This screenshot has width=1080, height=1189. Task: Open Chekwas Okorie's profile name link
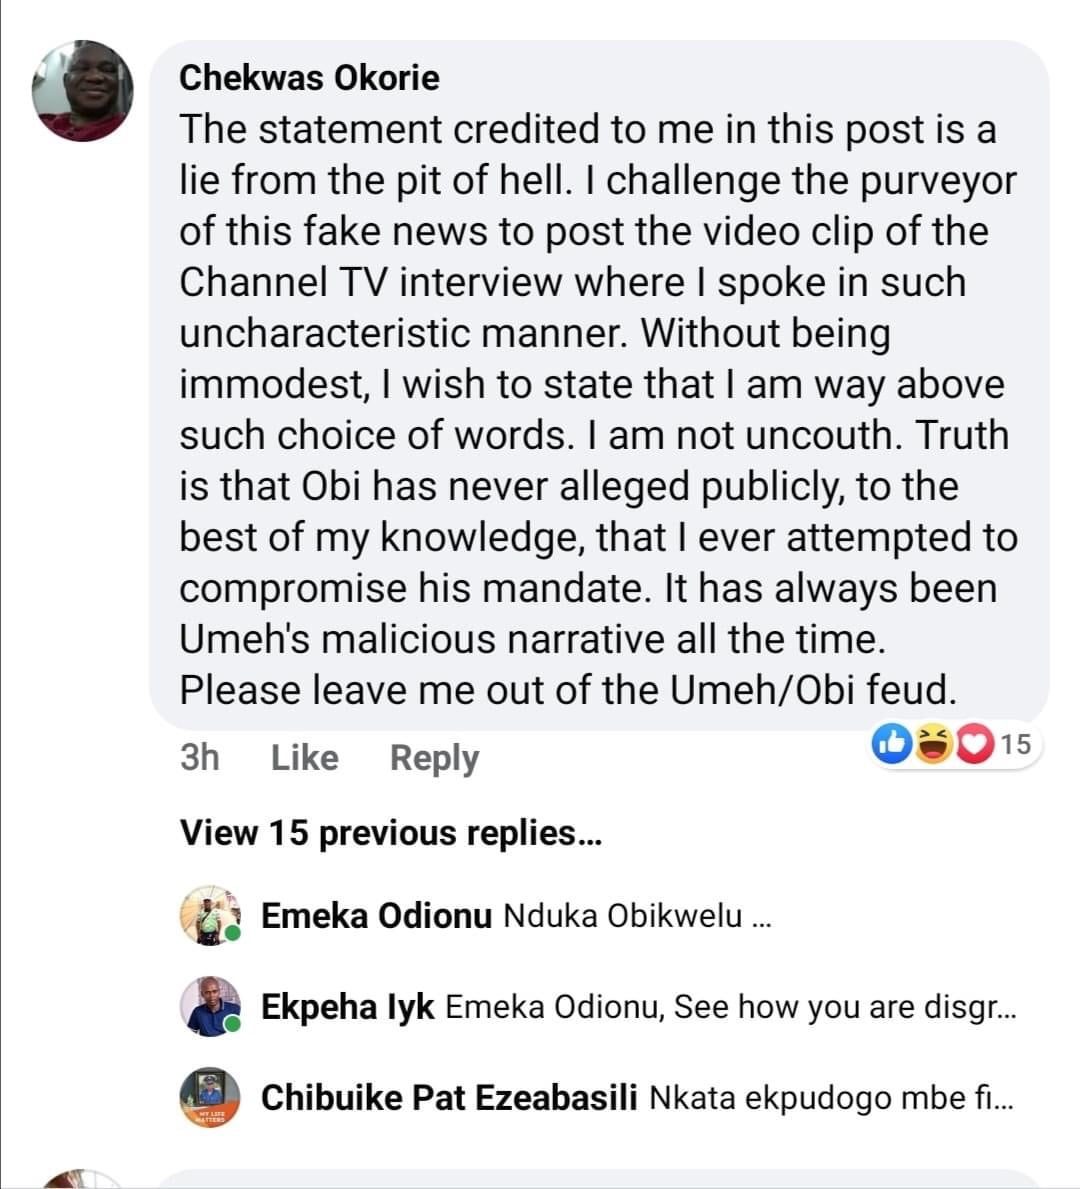tap(309, 78)
